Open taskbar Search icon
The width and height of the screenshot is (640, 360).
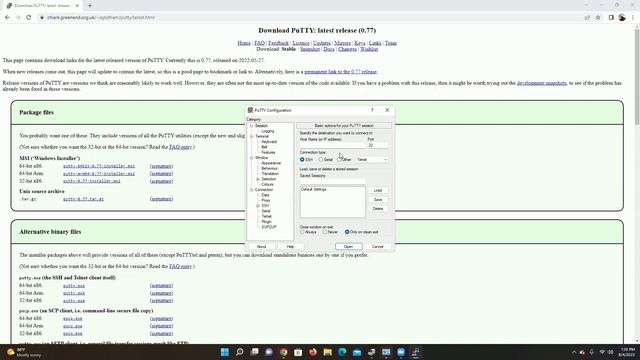240,352
